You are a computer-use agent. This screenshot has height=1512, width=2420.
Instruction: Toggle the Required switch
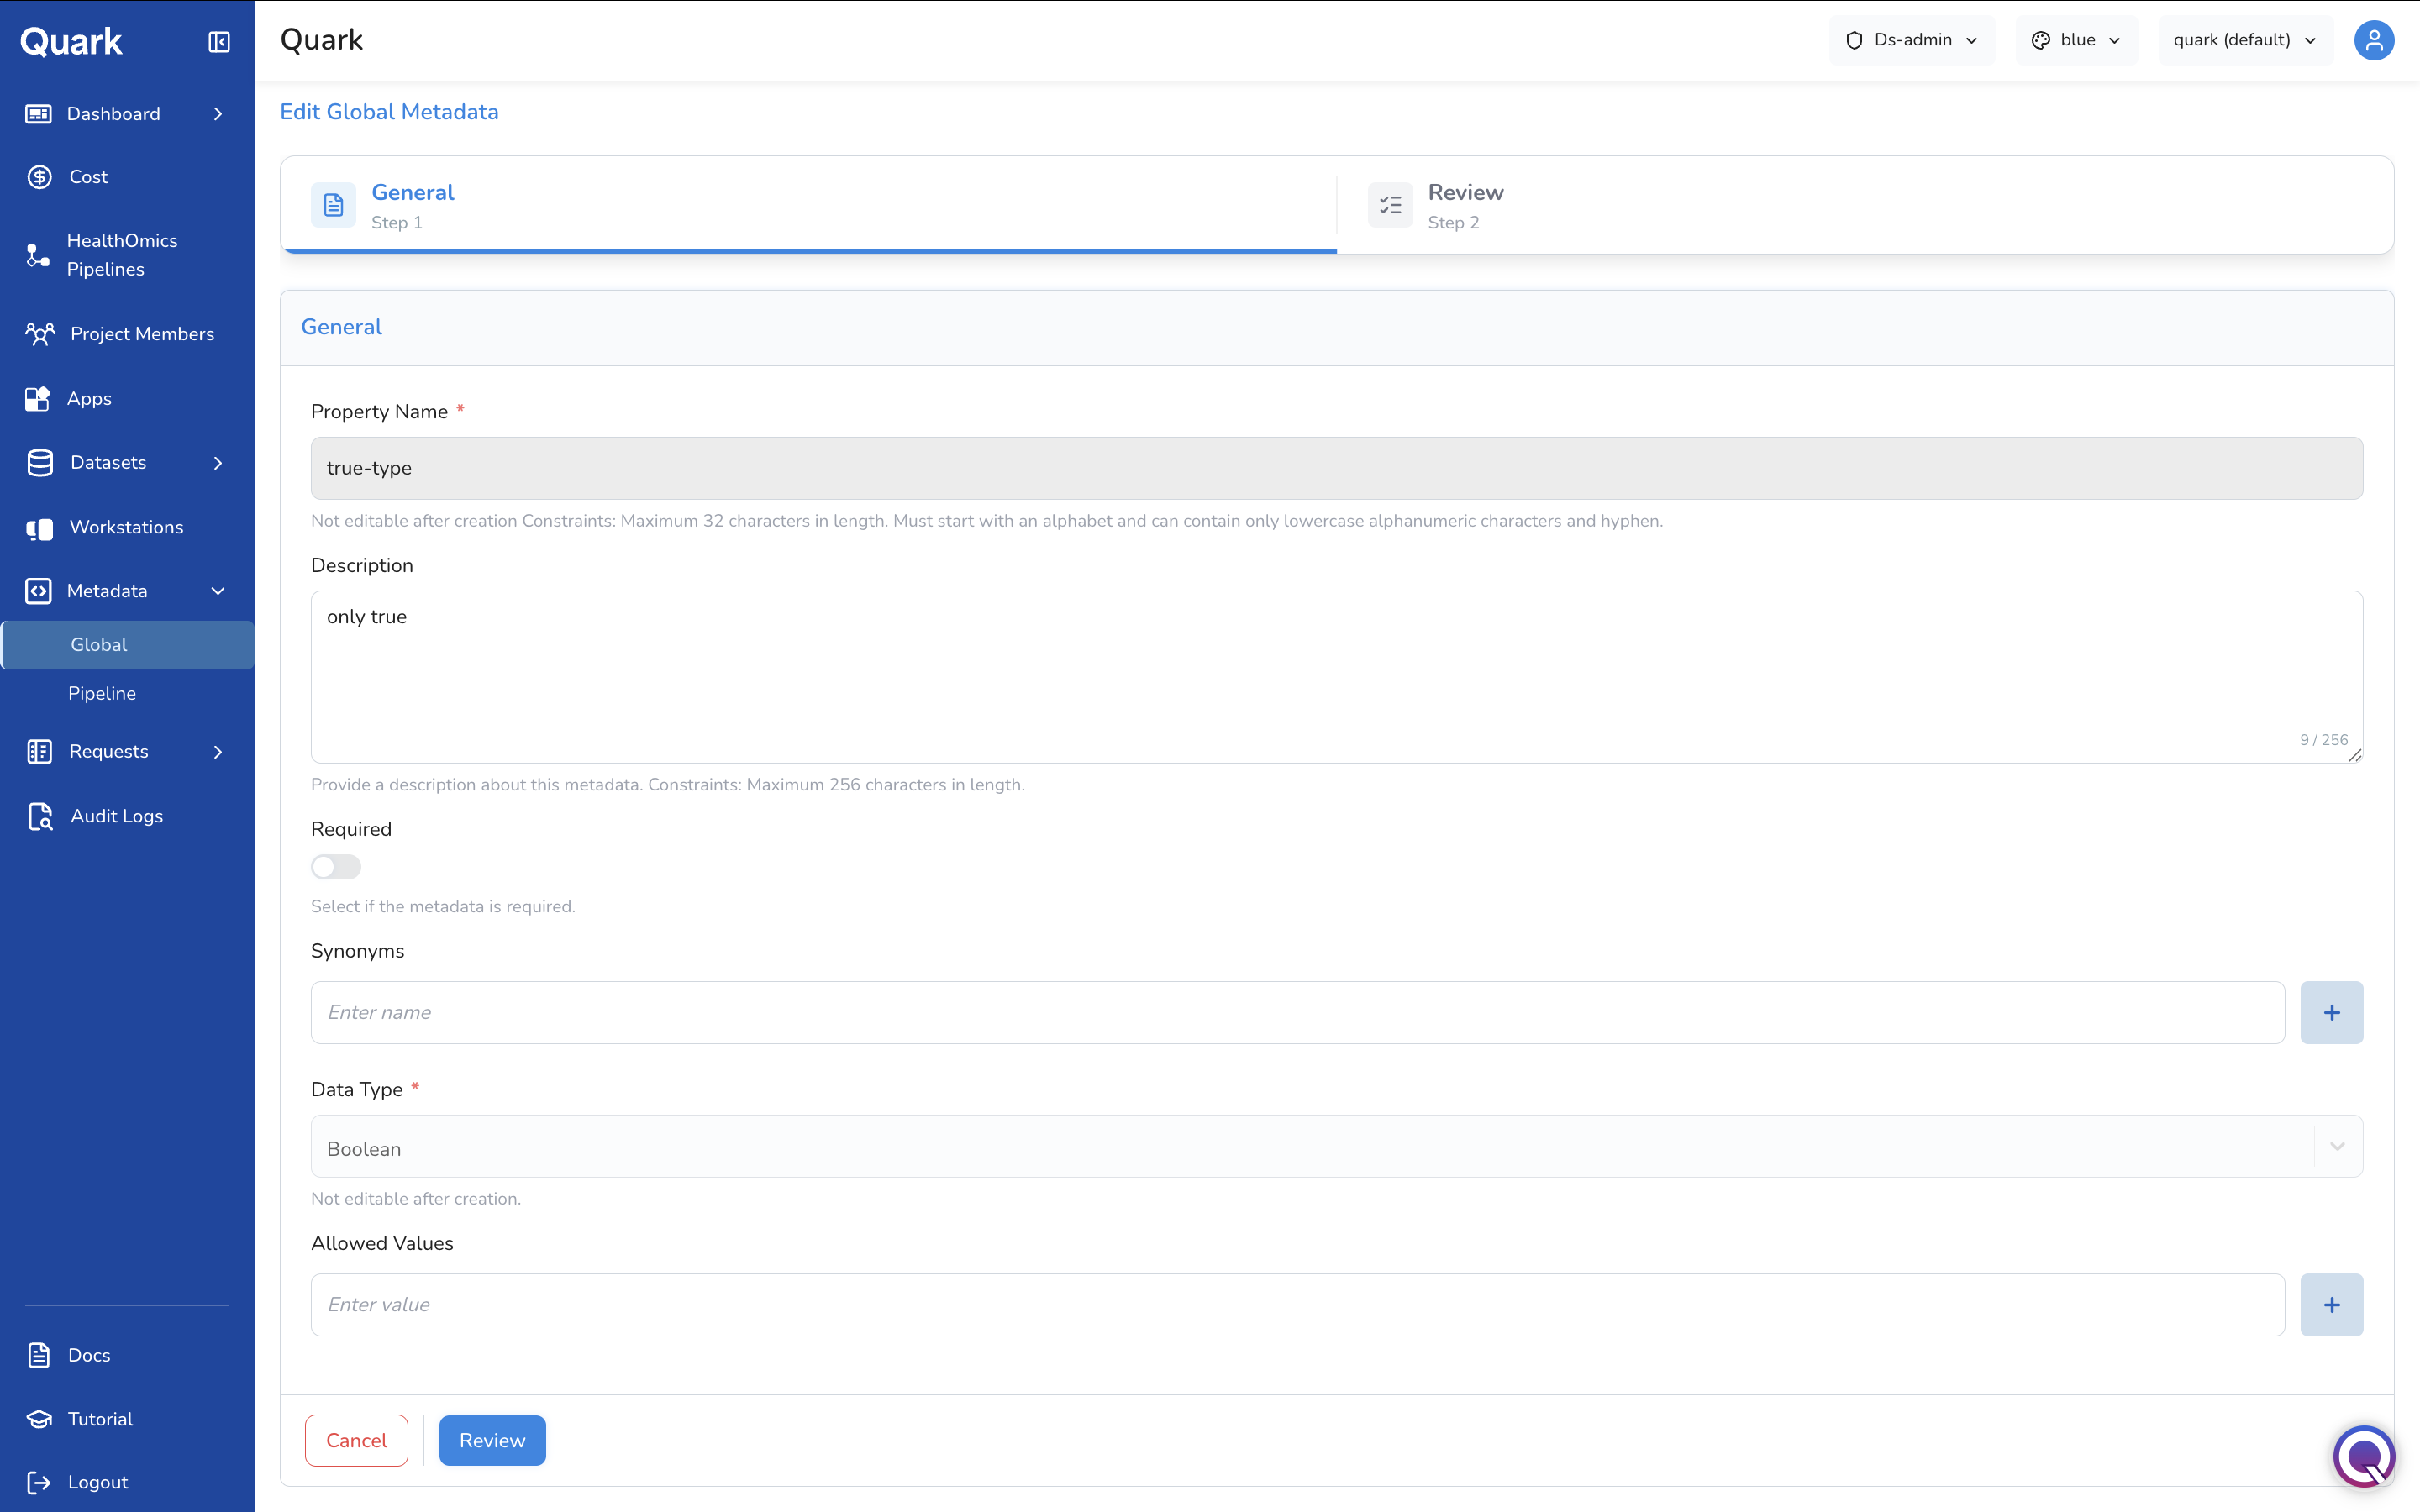point(336,867)
